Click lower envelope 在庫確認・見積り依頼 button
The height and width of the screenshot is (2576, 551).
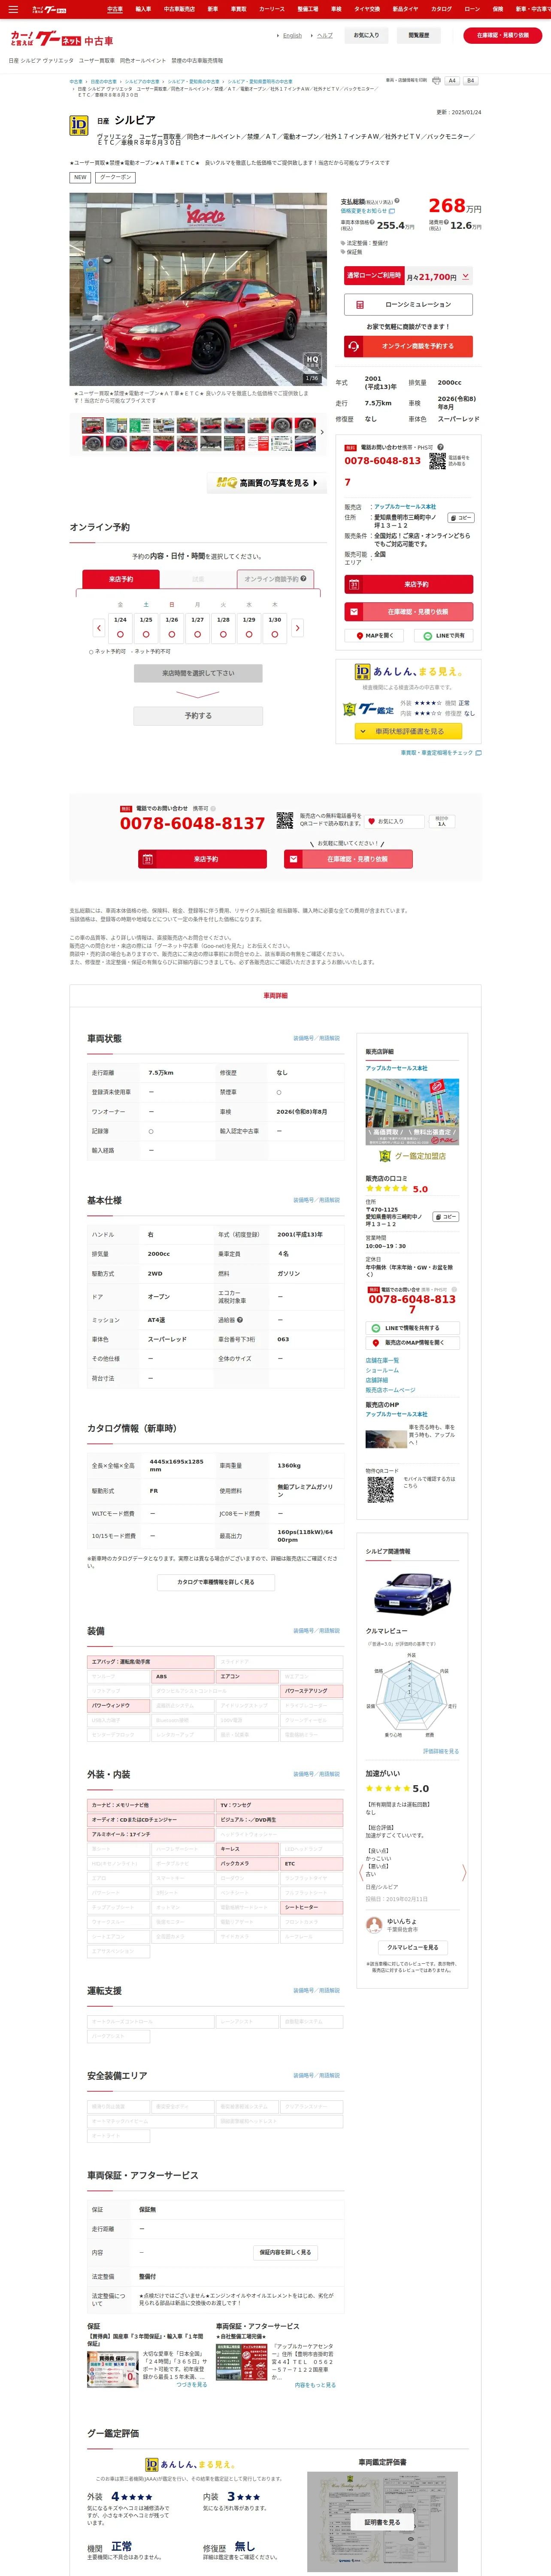point(348,859)
